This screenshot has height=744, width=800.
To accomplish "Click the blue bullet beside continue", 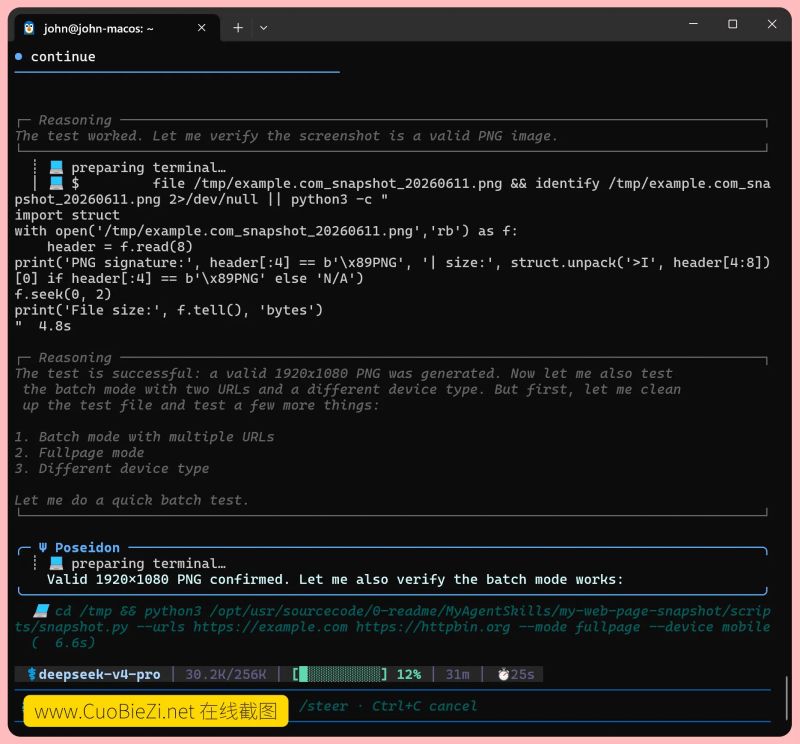I will (x=18, y=57).
